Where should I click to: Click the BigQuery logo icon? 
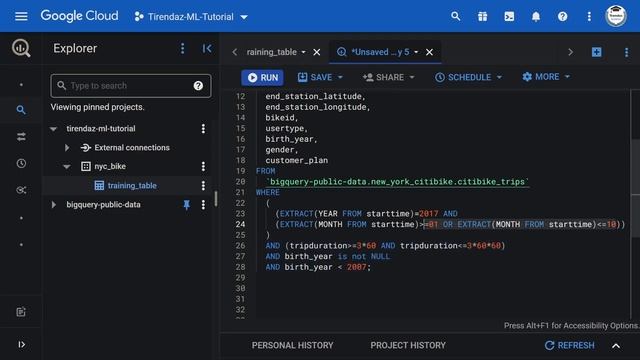pyautogui.click(x=21, y=48)
